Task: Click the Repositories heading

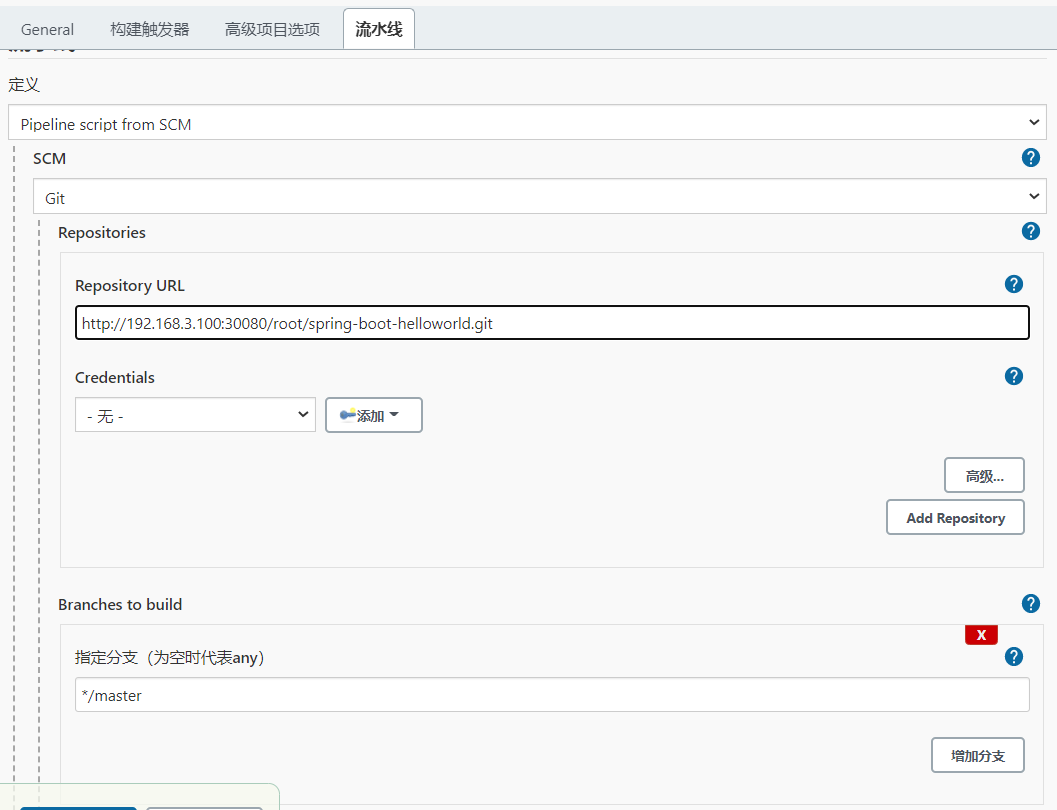Action: [102, 232]
